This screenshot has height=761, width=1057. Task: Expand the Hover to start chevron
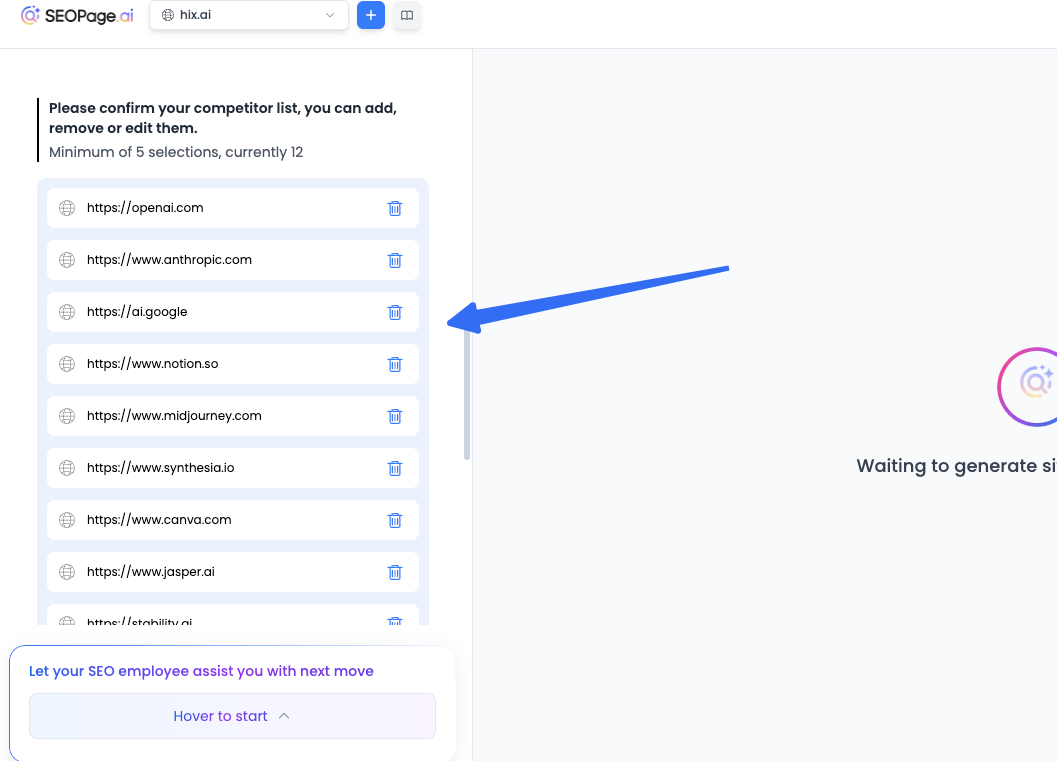[x=284, y=716]
